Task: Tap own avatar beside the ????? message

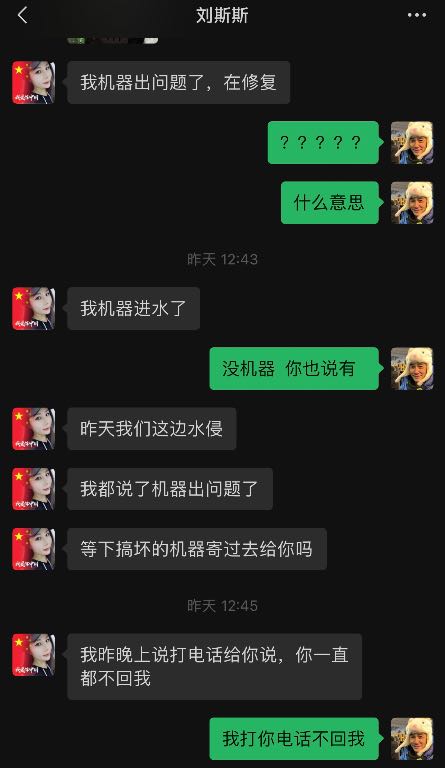Action: point(412,143)
